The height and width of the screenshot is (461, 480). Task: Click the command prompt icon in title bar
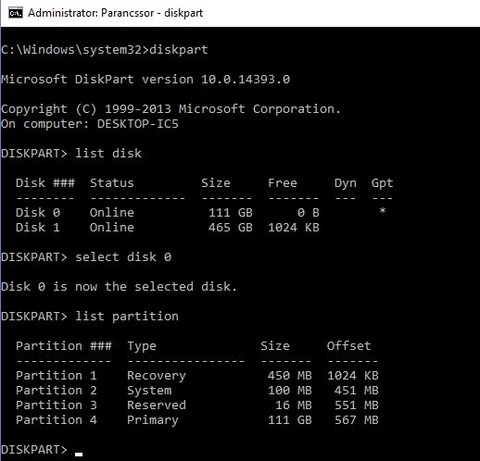pos(15,13)
